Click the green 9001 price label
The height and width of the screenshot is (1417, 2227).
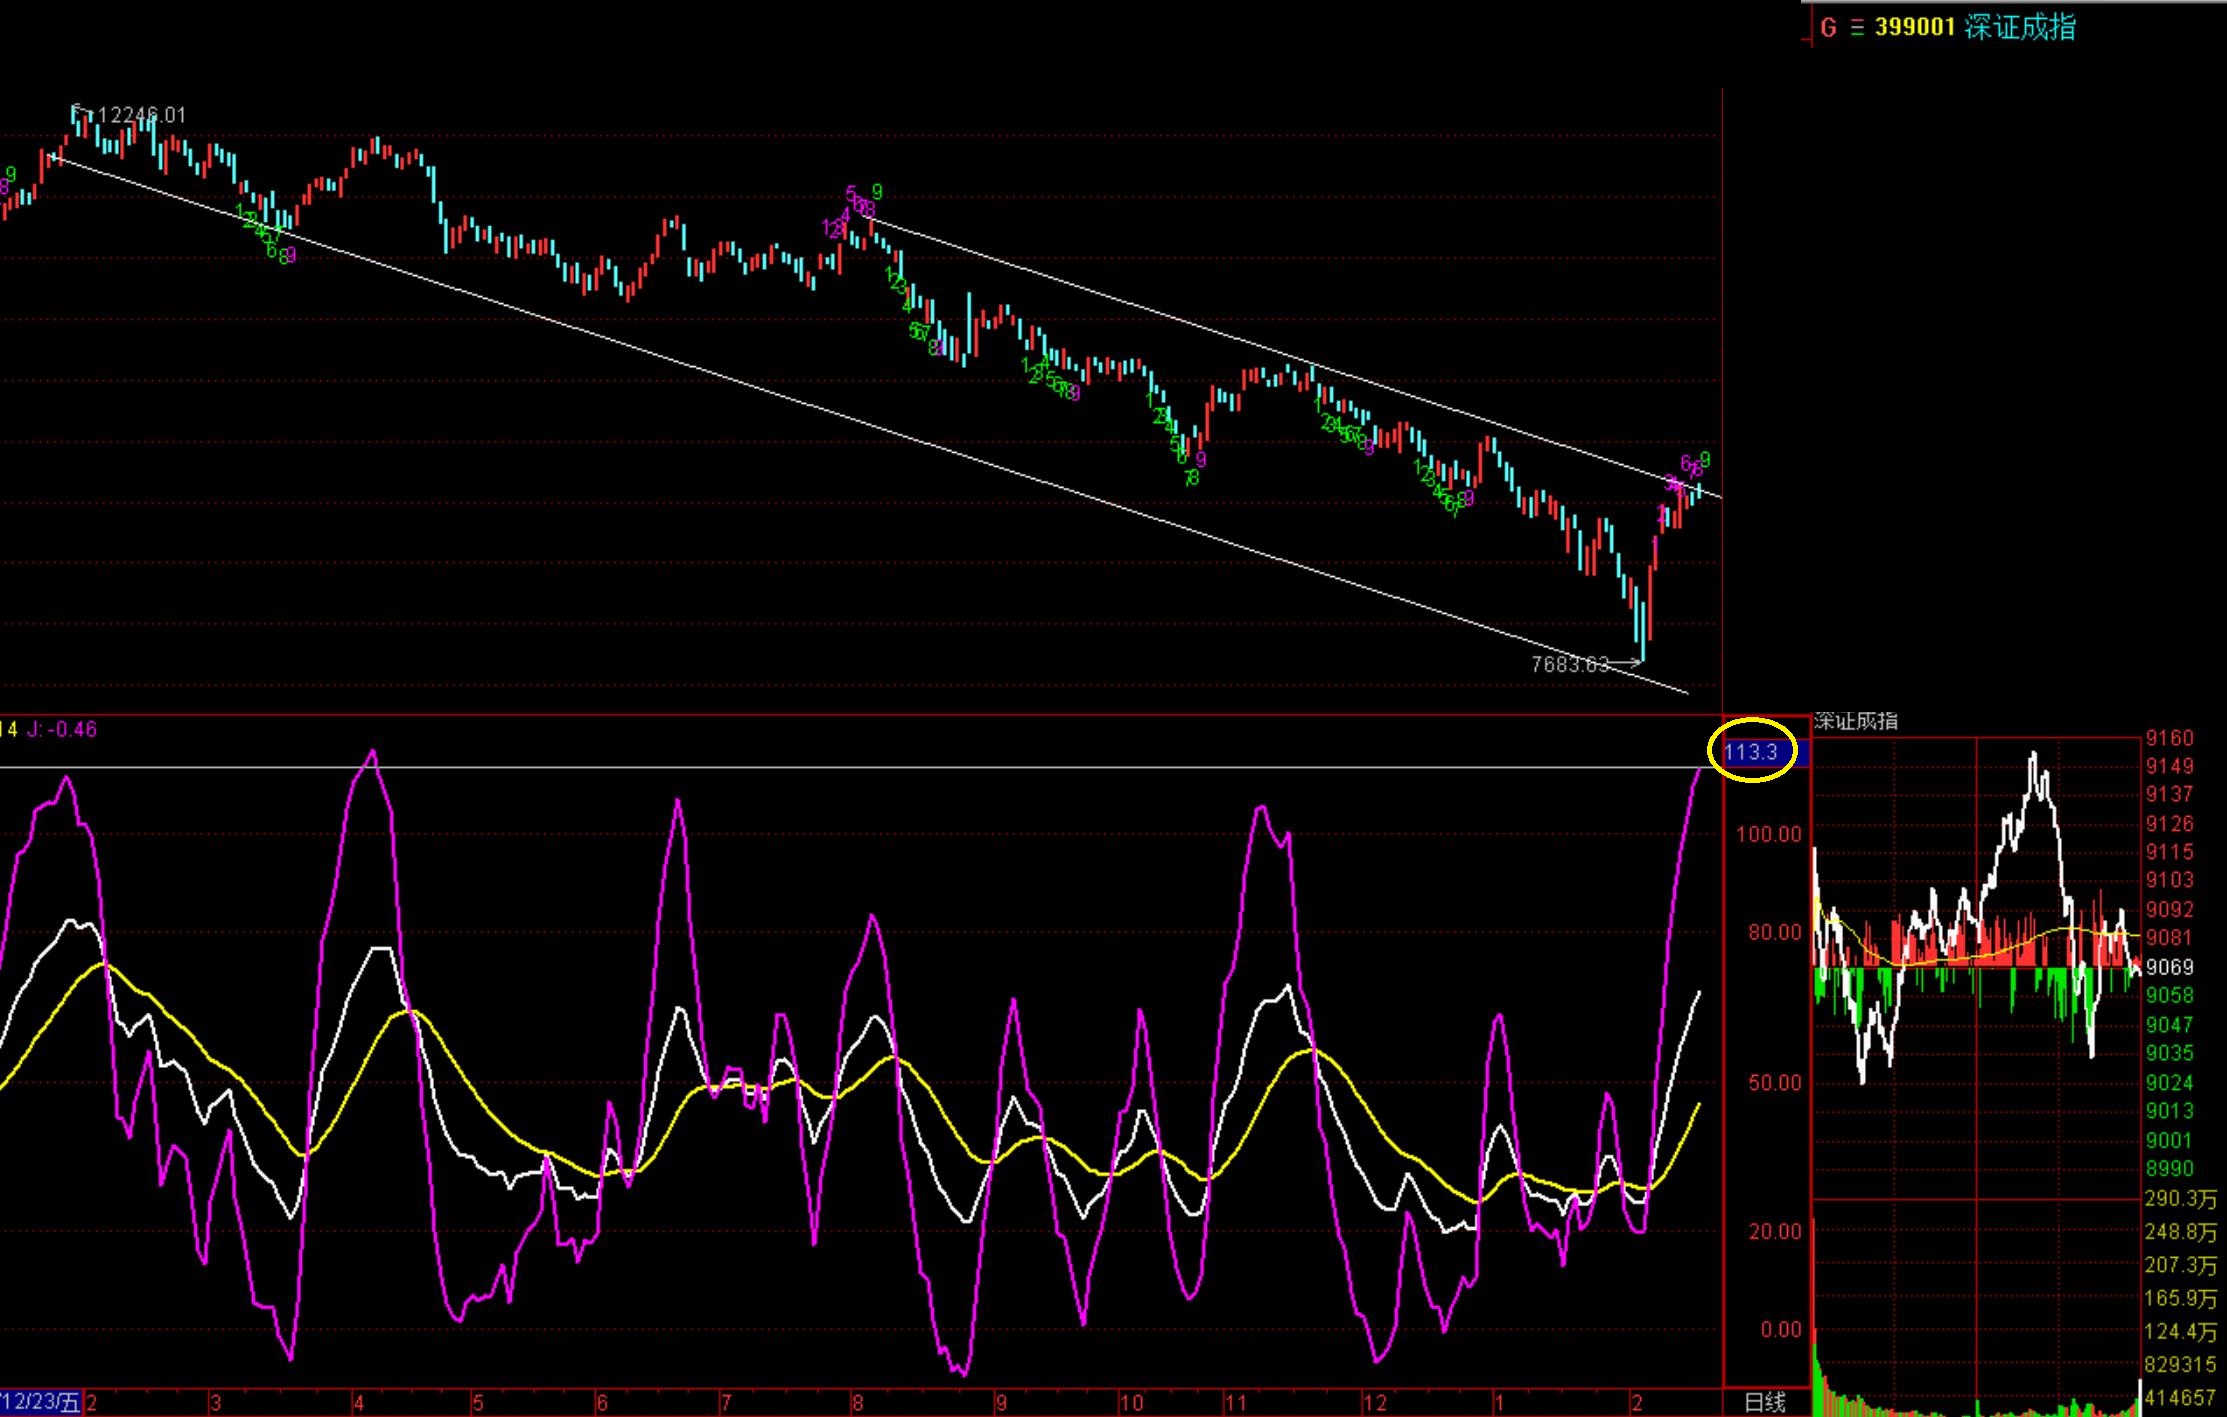[2169, 1141]
